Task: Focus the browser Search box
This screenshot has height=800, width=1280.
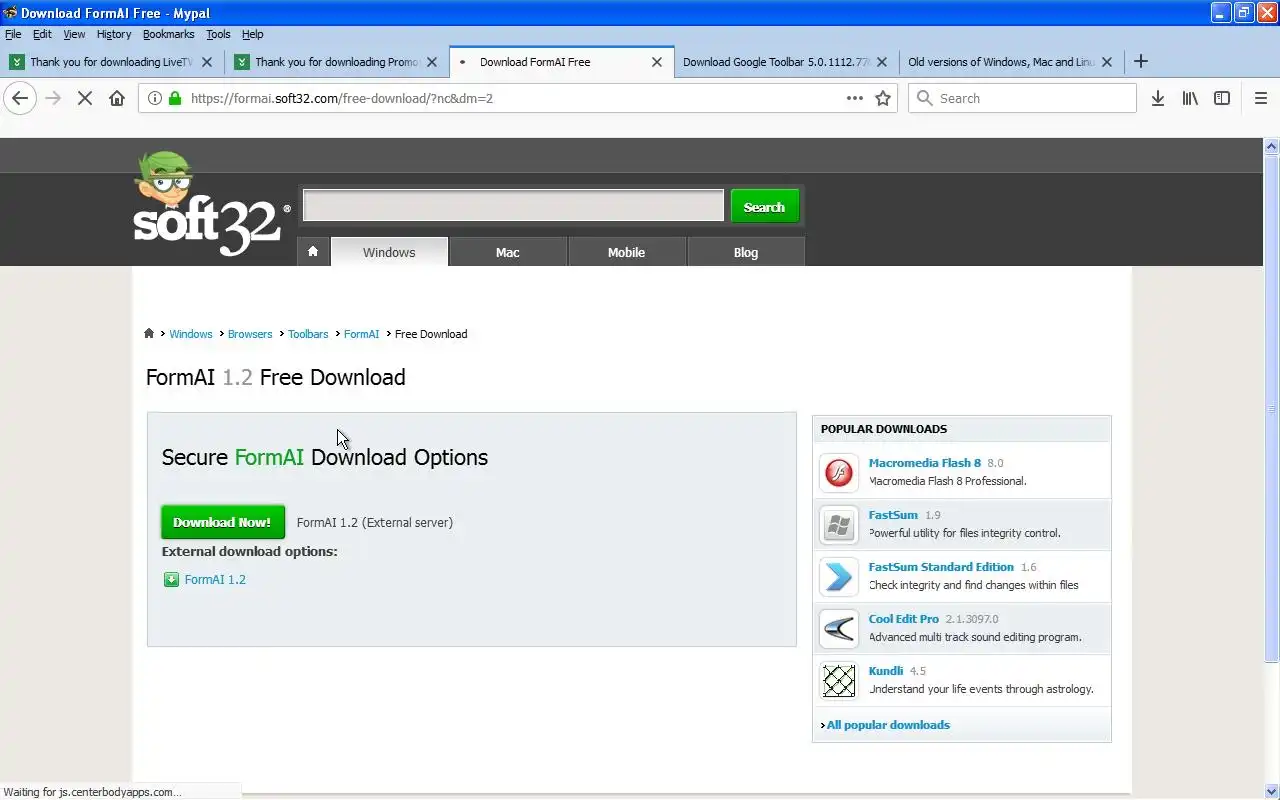Action: 1022,98
